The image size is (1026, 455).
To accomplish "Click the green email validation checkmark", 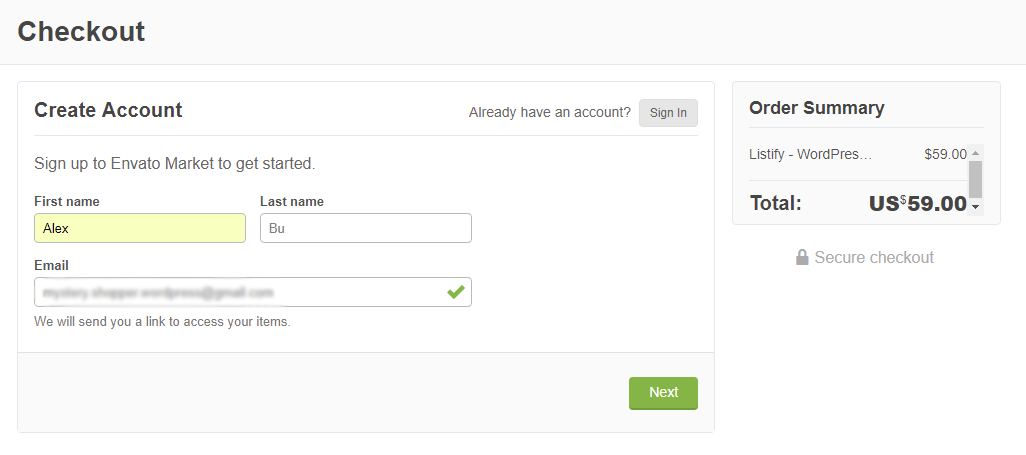I will click(x=456, y=292).
